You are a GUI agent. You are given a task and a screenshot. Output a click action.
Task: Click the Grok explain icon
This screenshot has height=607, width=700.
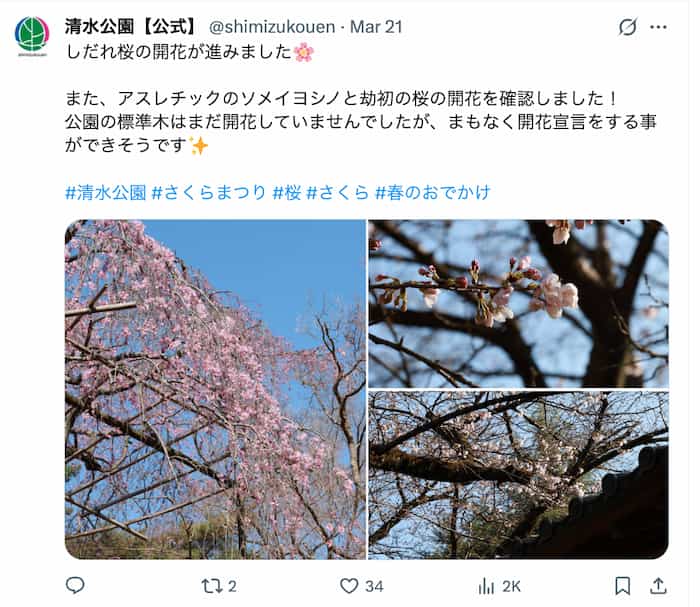(627, 27)
